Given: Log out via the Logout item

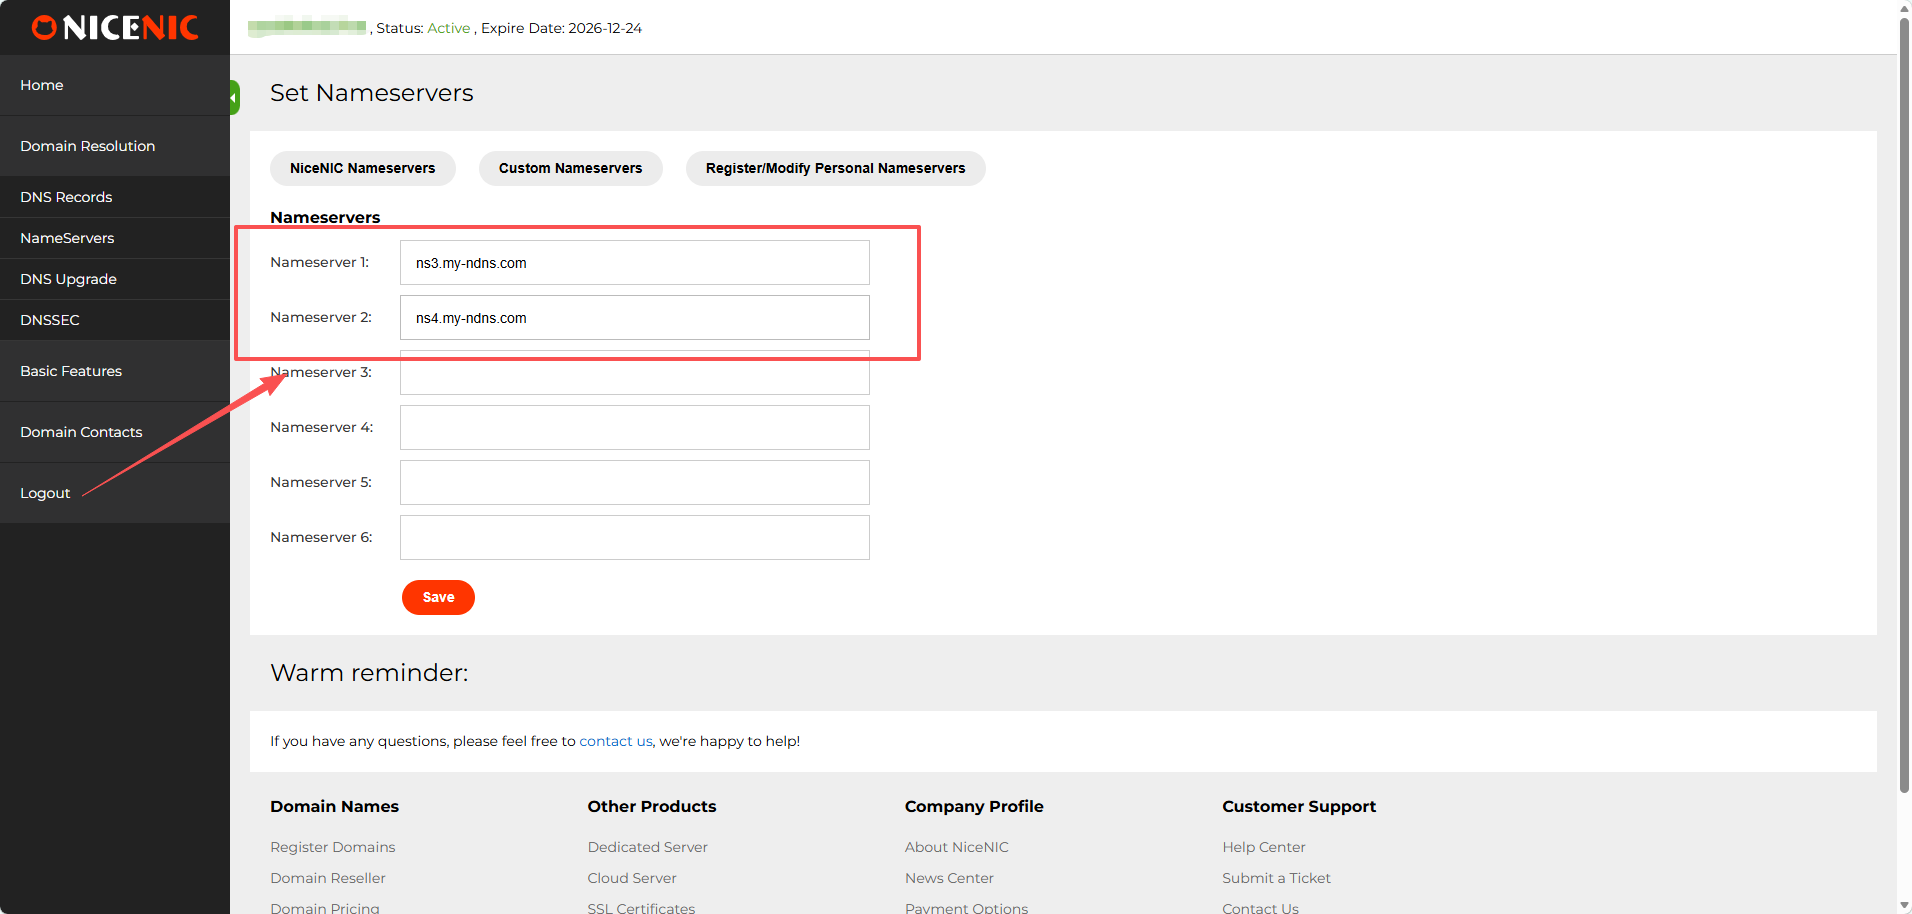Looking at the screenshot, I should [45, 493].
